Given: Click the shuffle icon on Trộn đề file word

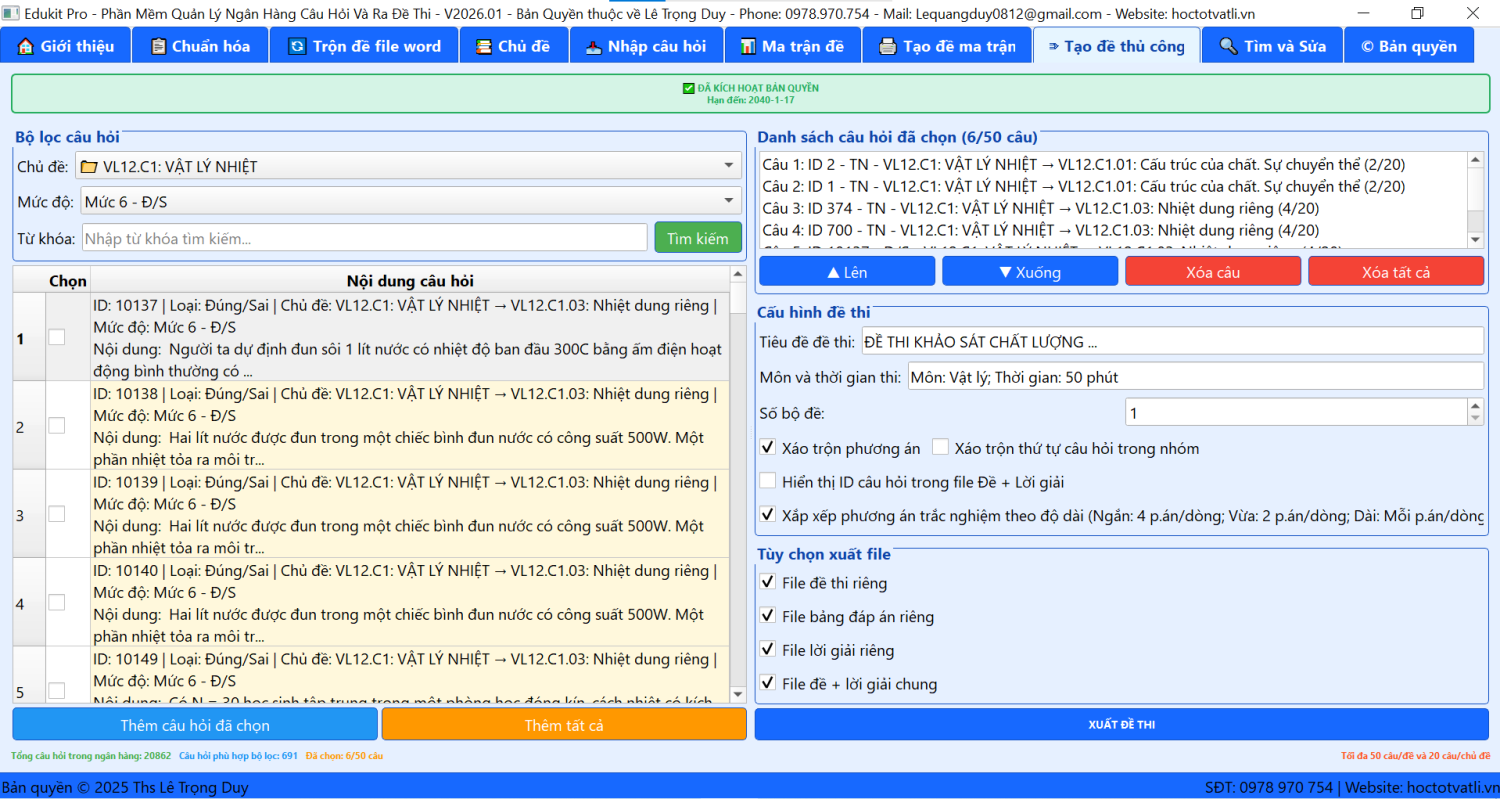Looking at the screenshot, I should pos(297,47).
